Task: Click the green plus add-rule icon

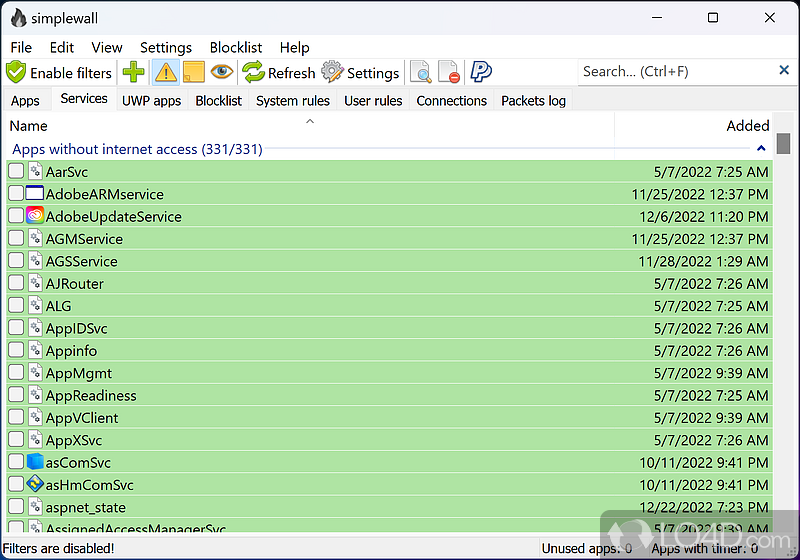Action: pos(133,72)
